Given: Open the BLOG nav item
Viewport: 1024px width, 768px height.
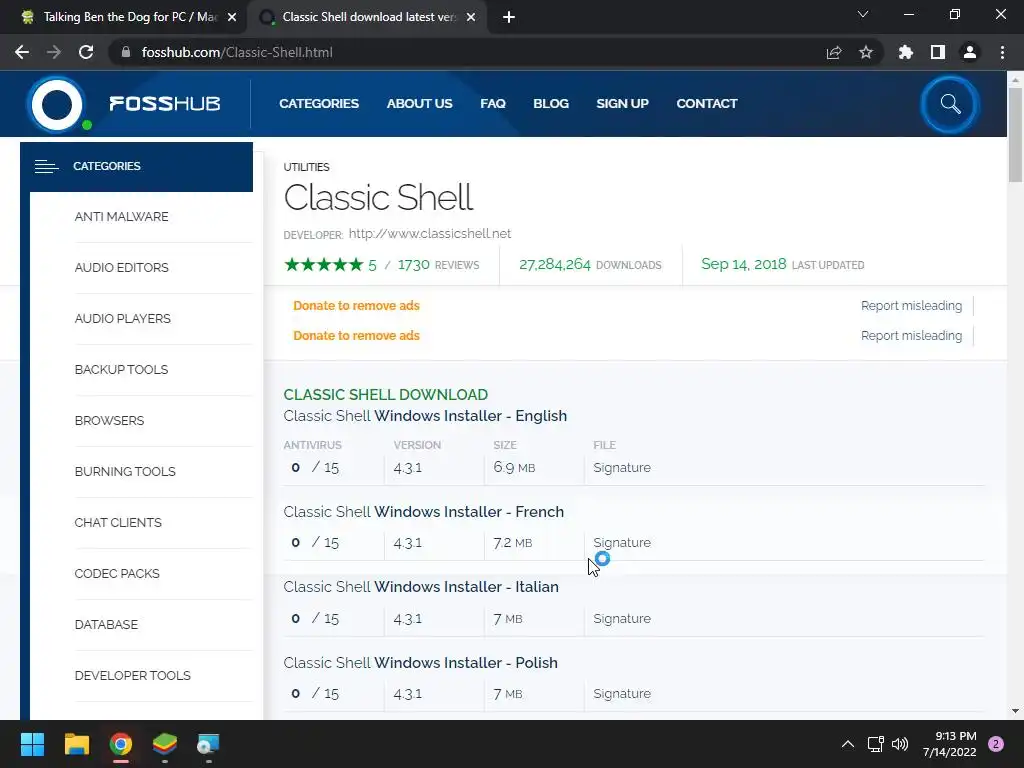Looking at the screenshot, I should click(x=551, y=104).
